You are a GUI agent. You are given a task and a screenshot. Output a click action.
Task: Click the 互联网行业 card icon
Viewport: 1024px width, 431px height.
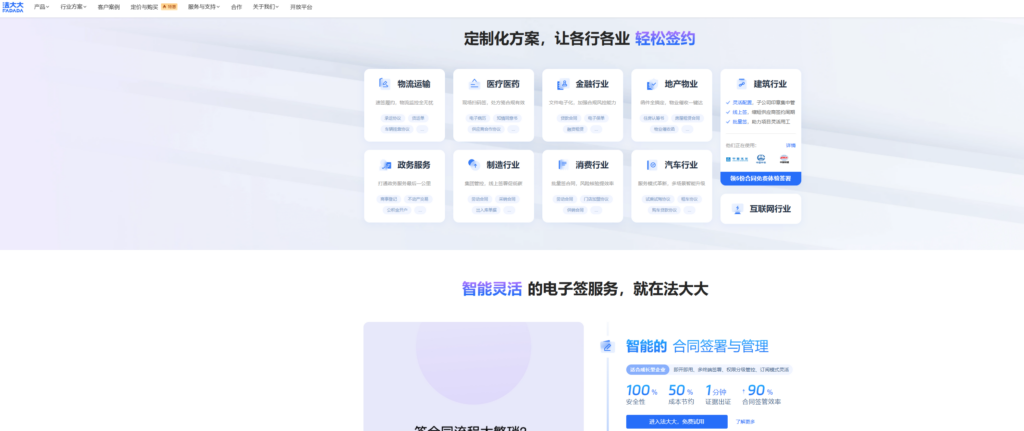(738, 209)
